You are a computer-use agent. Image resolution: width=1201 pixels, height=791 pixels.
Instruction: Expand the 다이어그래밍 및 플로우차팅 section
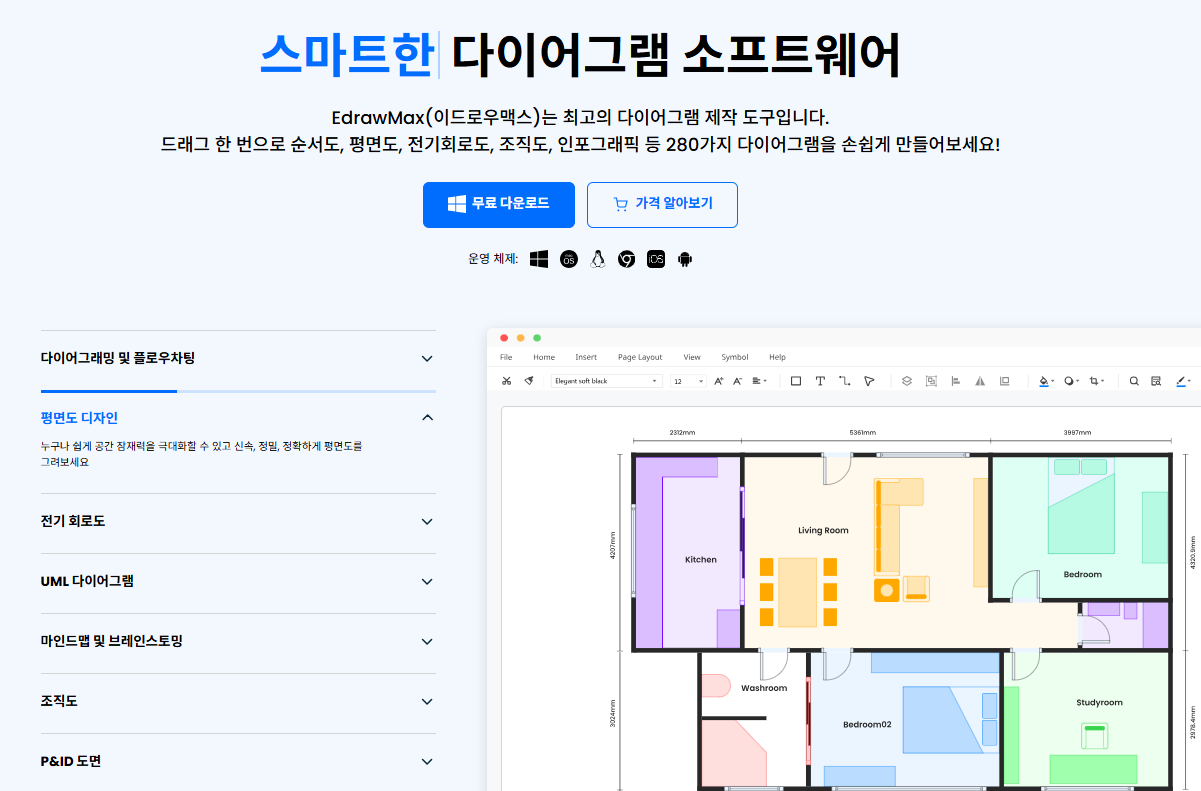click(x=238, y=358)
